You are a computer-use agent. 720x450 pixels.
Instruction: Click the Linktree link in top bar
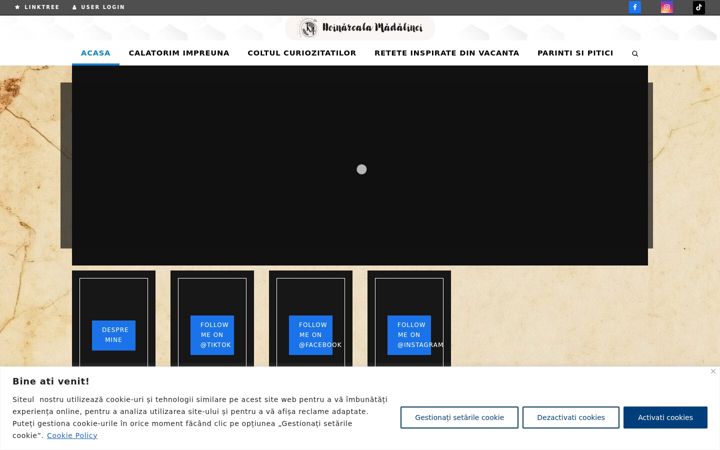(37, 7)
